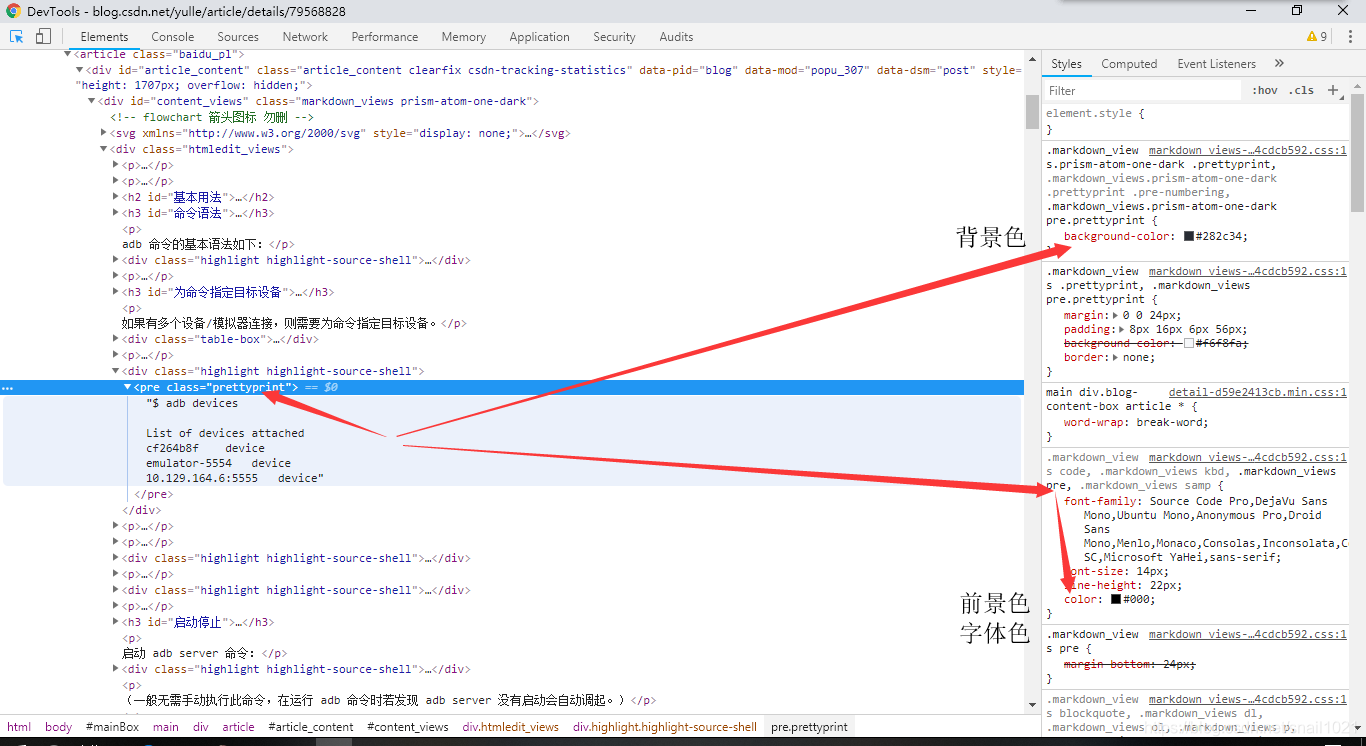Toggle the device toolbar icon
This screenshot has height=746, width=1366.
pyautogui.click(x=43, y=36)
